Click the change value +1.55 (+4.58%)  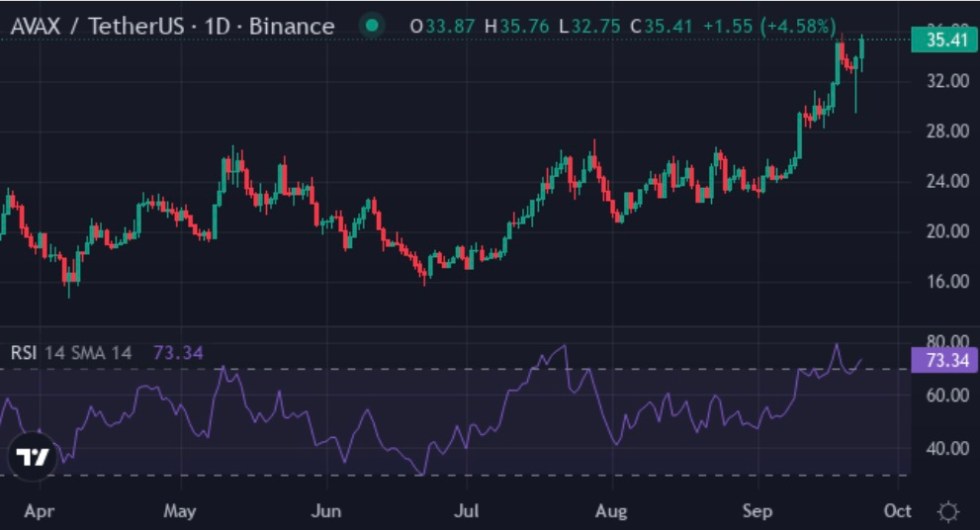pos(770,26)
